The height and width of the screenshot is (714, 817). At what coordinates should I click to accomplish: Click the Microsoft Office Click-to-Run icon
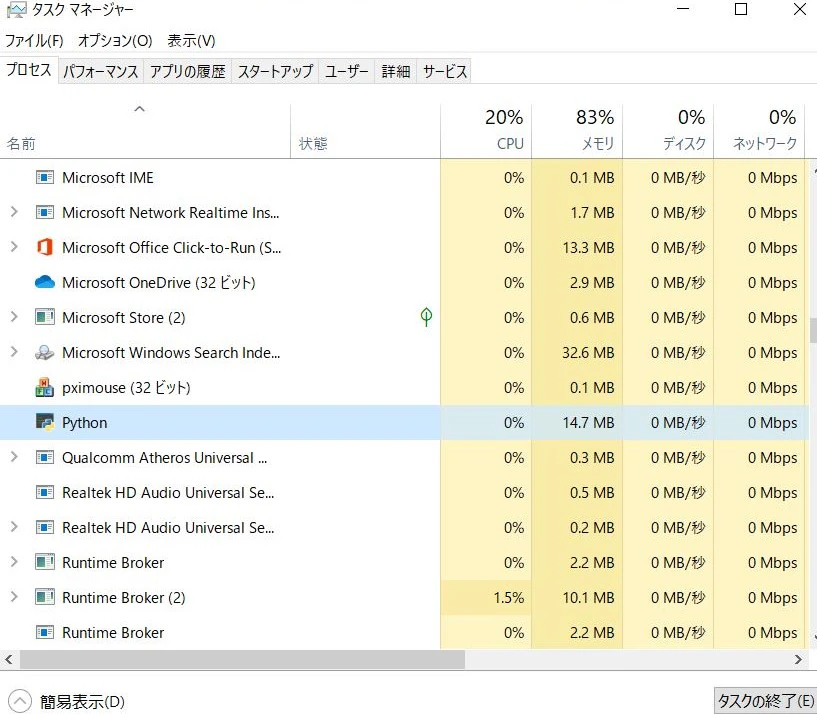pos(45,247)
